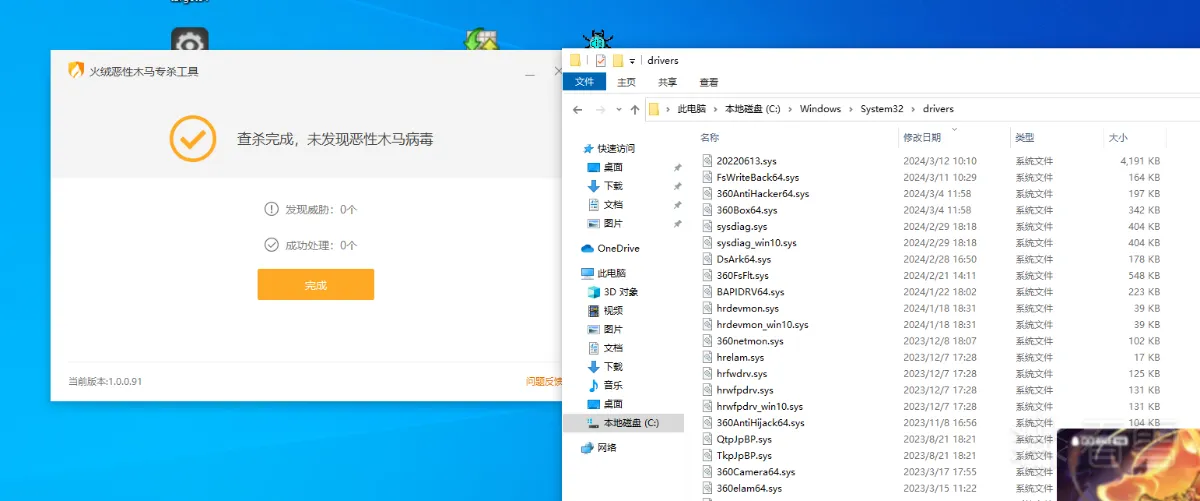Image resolution: width=1200 pixels, height=501 pixels.
Task: Click the file icon of hrfwdrv.sys
Action: click(x=707, y=374)
